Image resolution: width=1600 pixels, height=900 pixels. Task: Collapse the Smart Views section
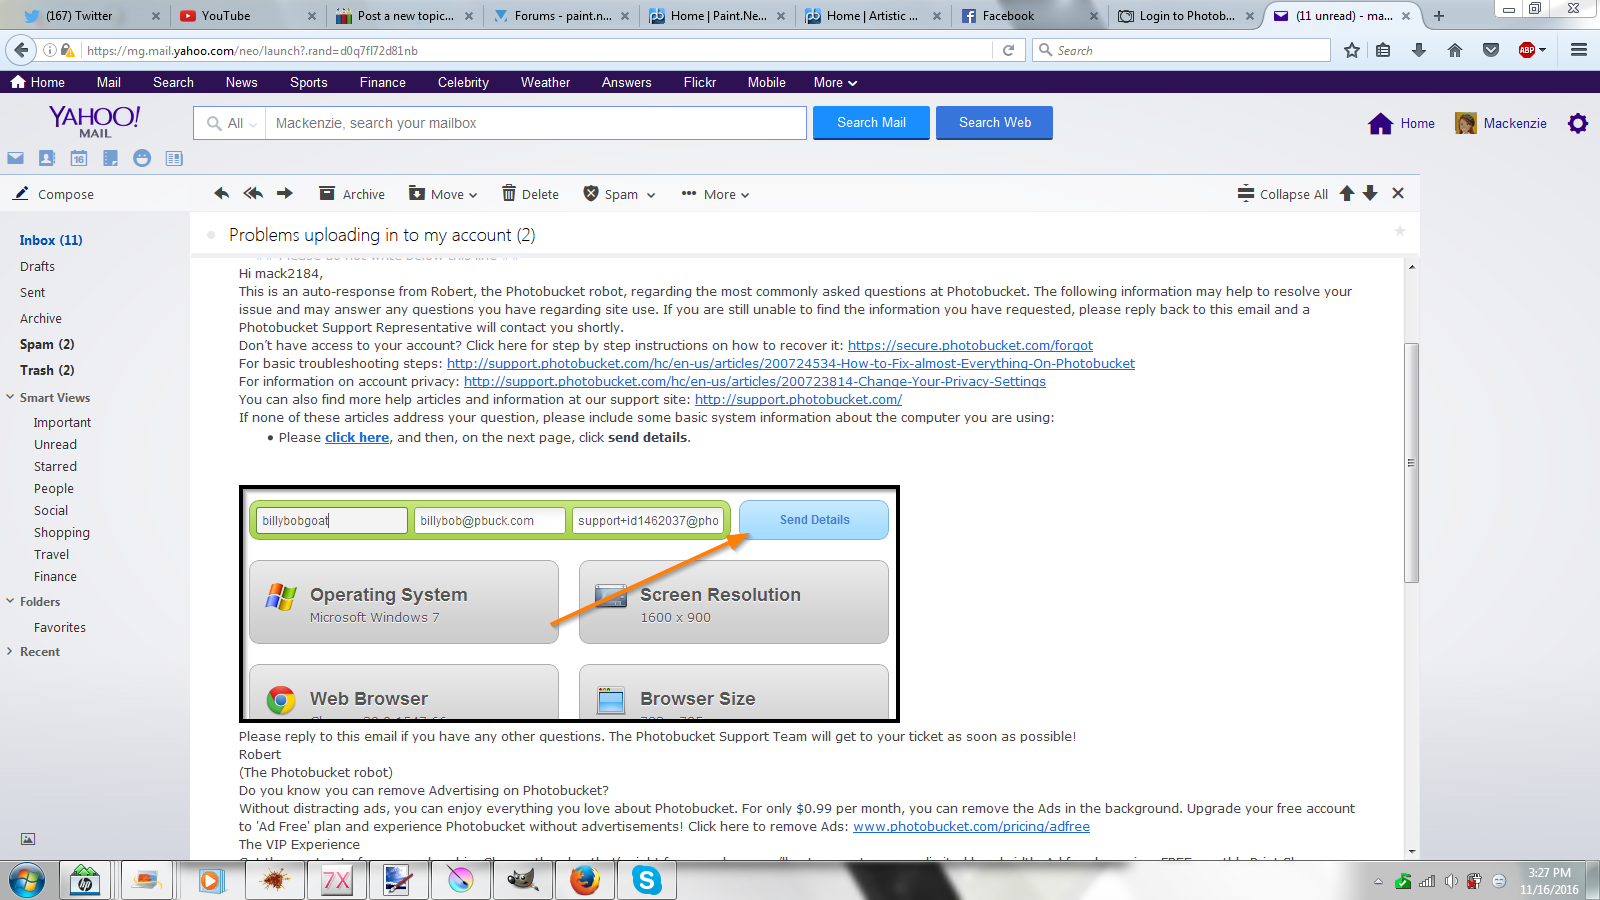point(10,397)
